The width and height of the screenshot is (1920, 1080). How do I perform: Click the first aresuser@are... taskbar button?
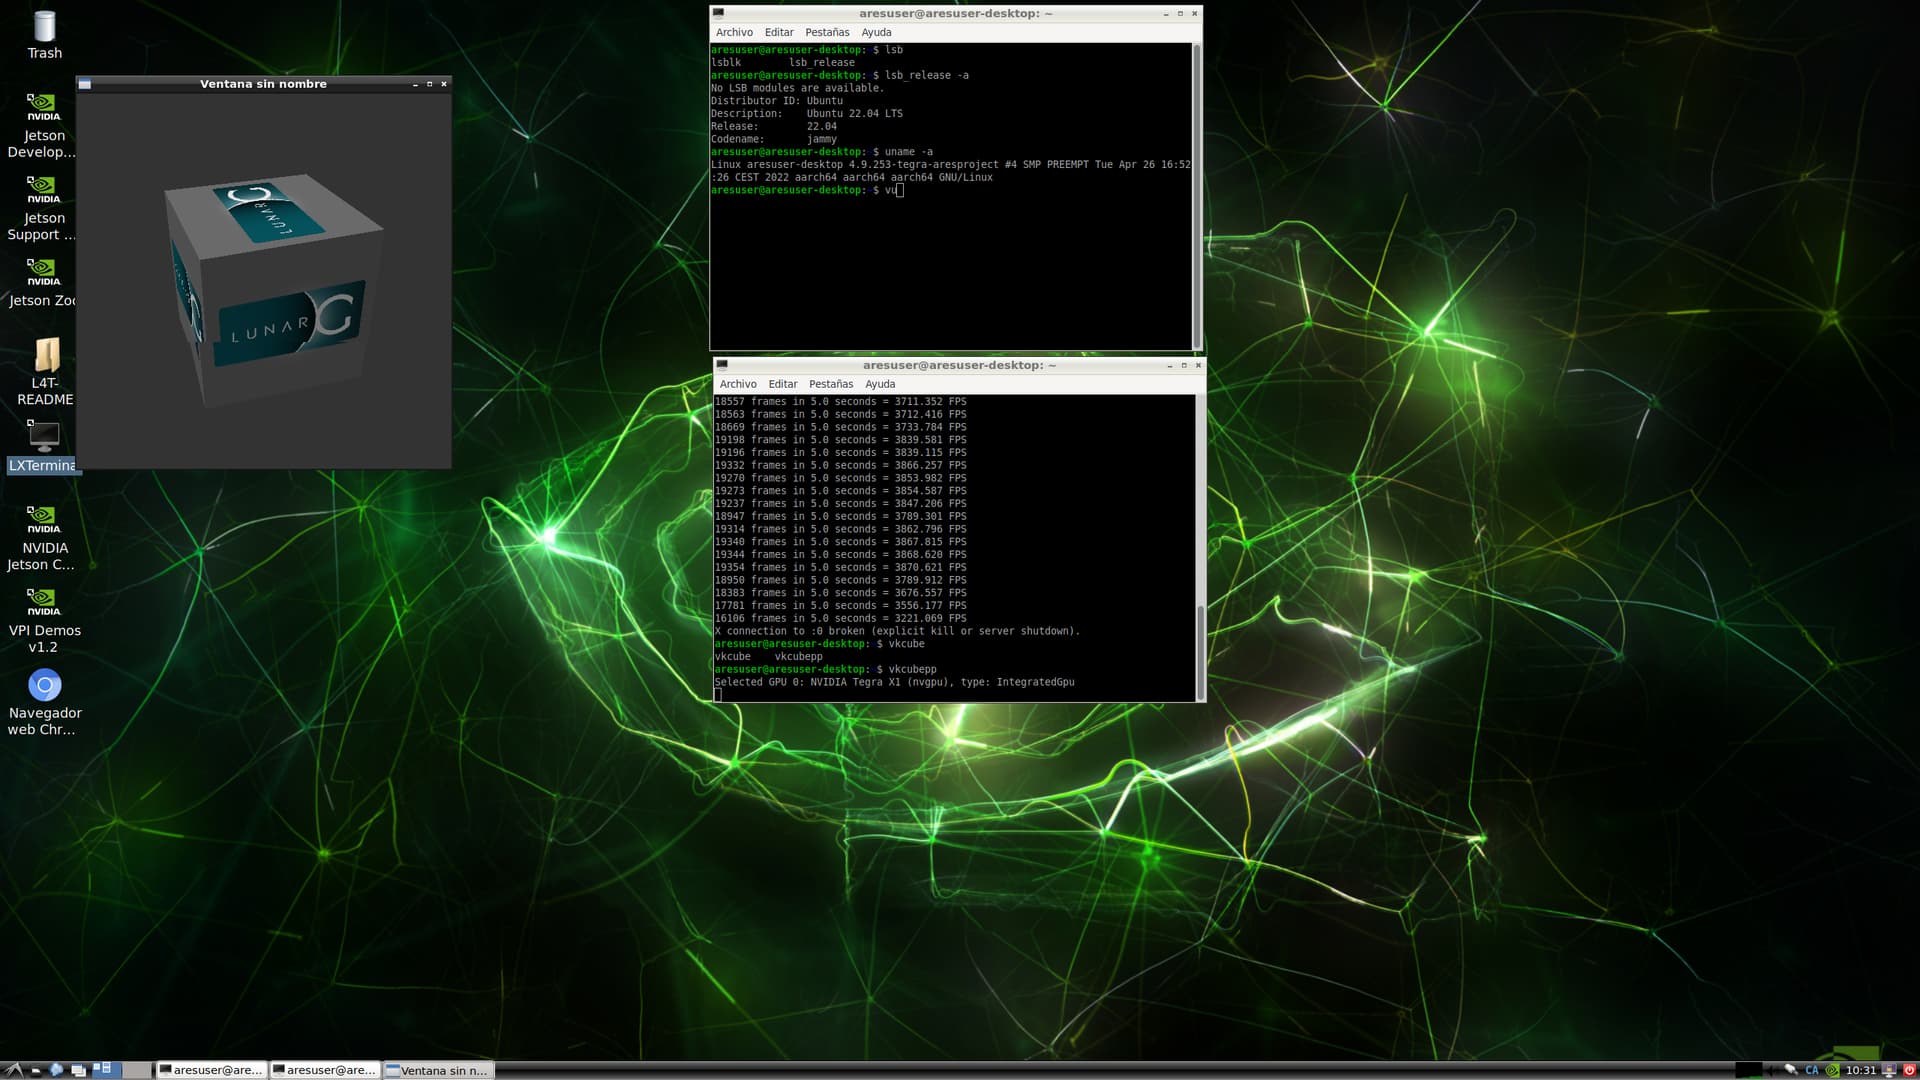pyautogui.click(x=211, y=1070)
